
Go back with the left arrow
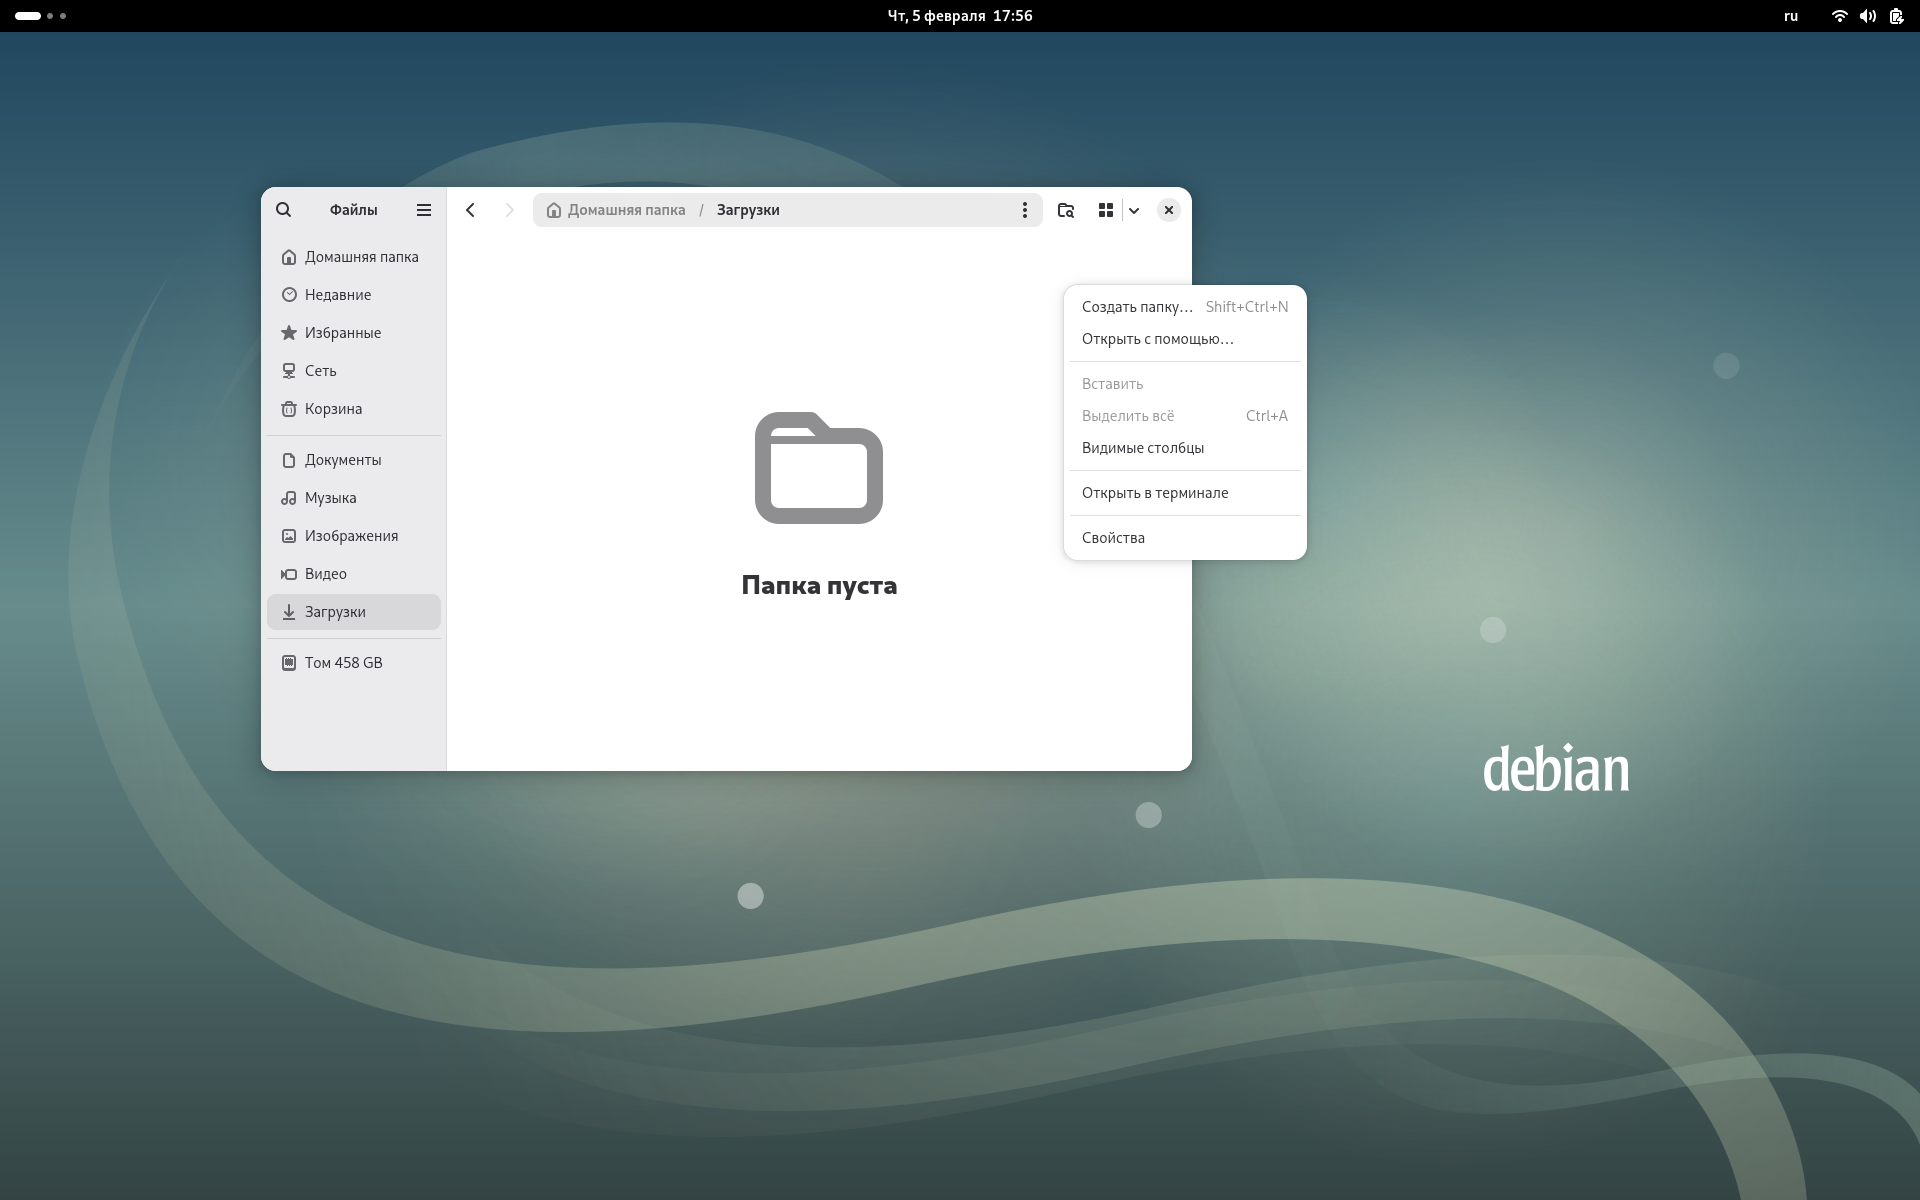tap(470, 210)
